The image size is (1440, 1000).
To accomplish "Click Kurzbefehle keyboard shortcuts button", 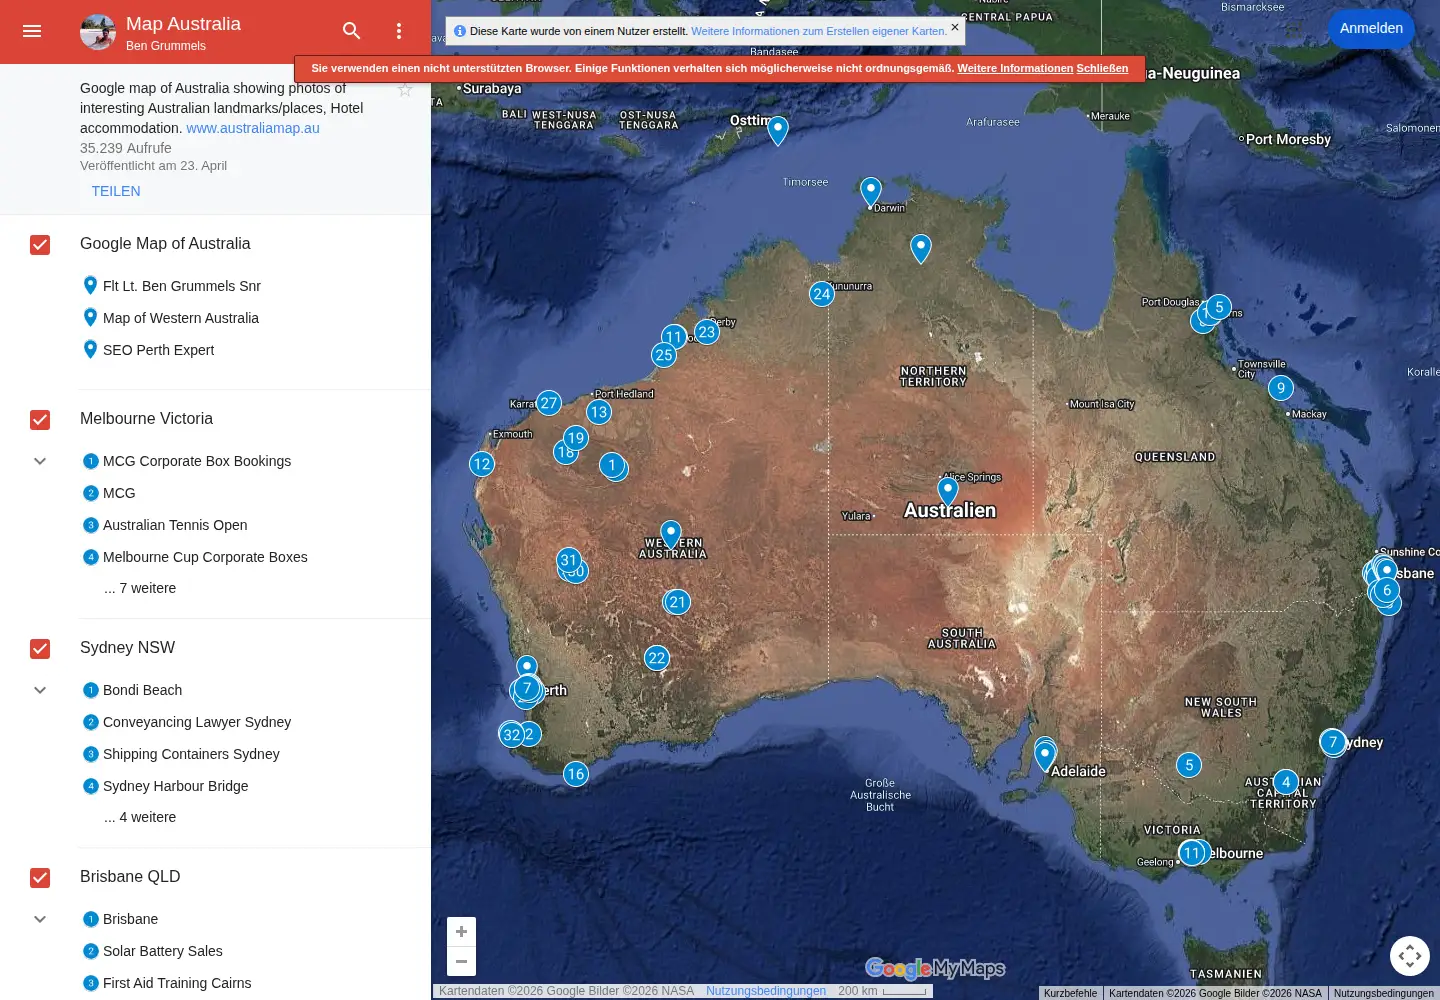I will click(1070, 993).
